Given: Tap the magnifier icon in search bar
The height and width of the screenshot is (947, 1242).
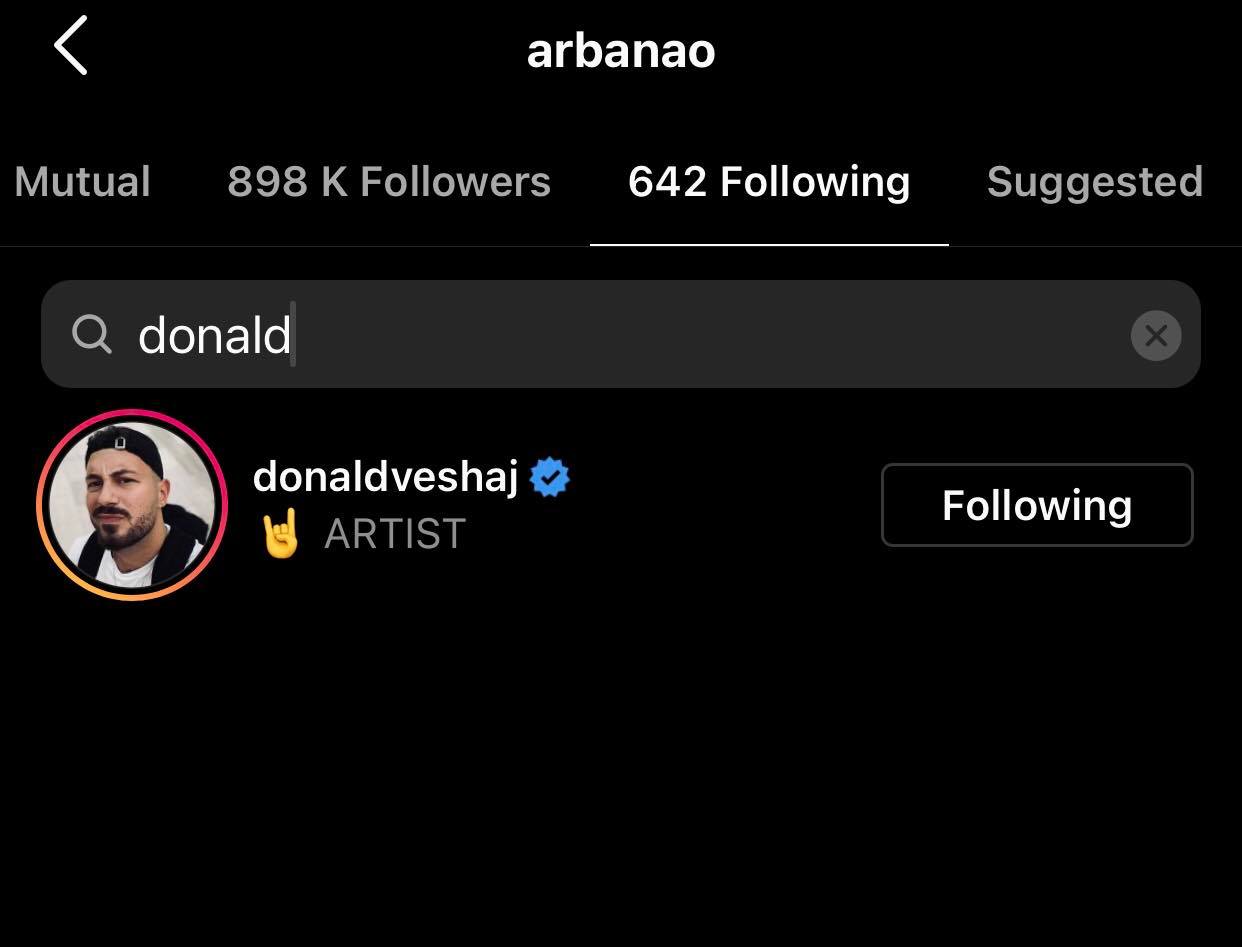Looking at the screenshot, I should coord(92,334).
